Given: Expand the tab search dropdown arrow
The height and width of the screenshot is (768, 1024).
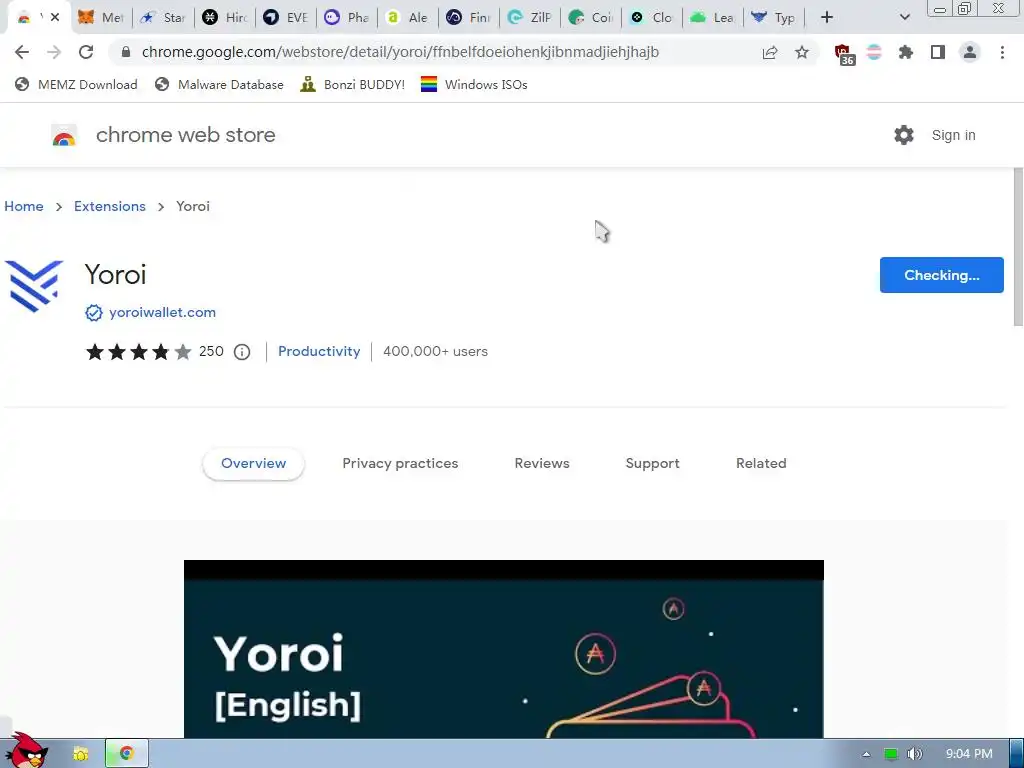Looking at the screenshot, I should point(904,18).
